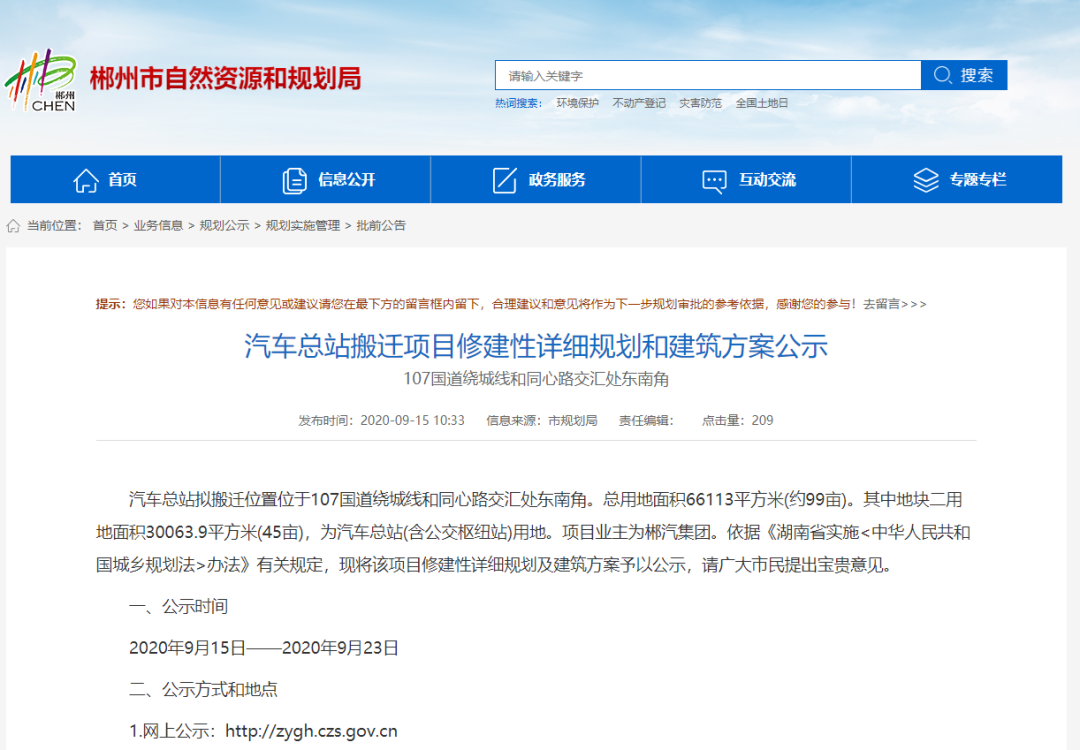Click hot search term 灾害防范
The width and height of the screenshot is (1080, 750).
coord(700,103)
